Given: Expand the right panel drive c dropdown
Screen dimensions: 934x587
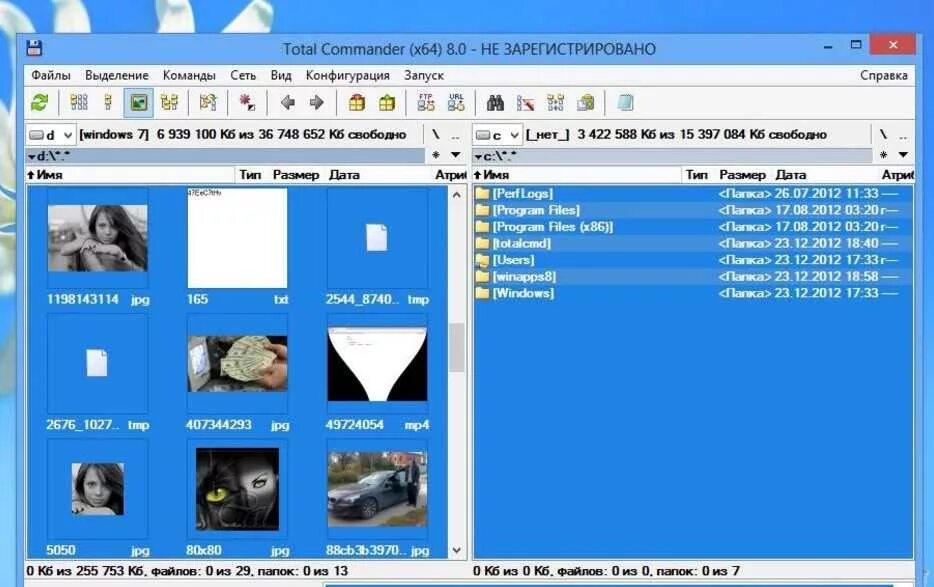Looking at the screenshot, I should pyautogui.click(x=514, y=135).
